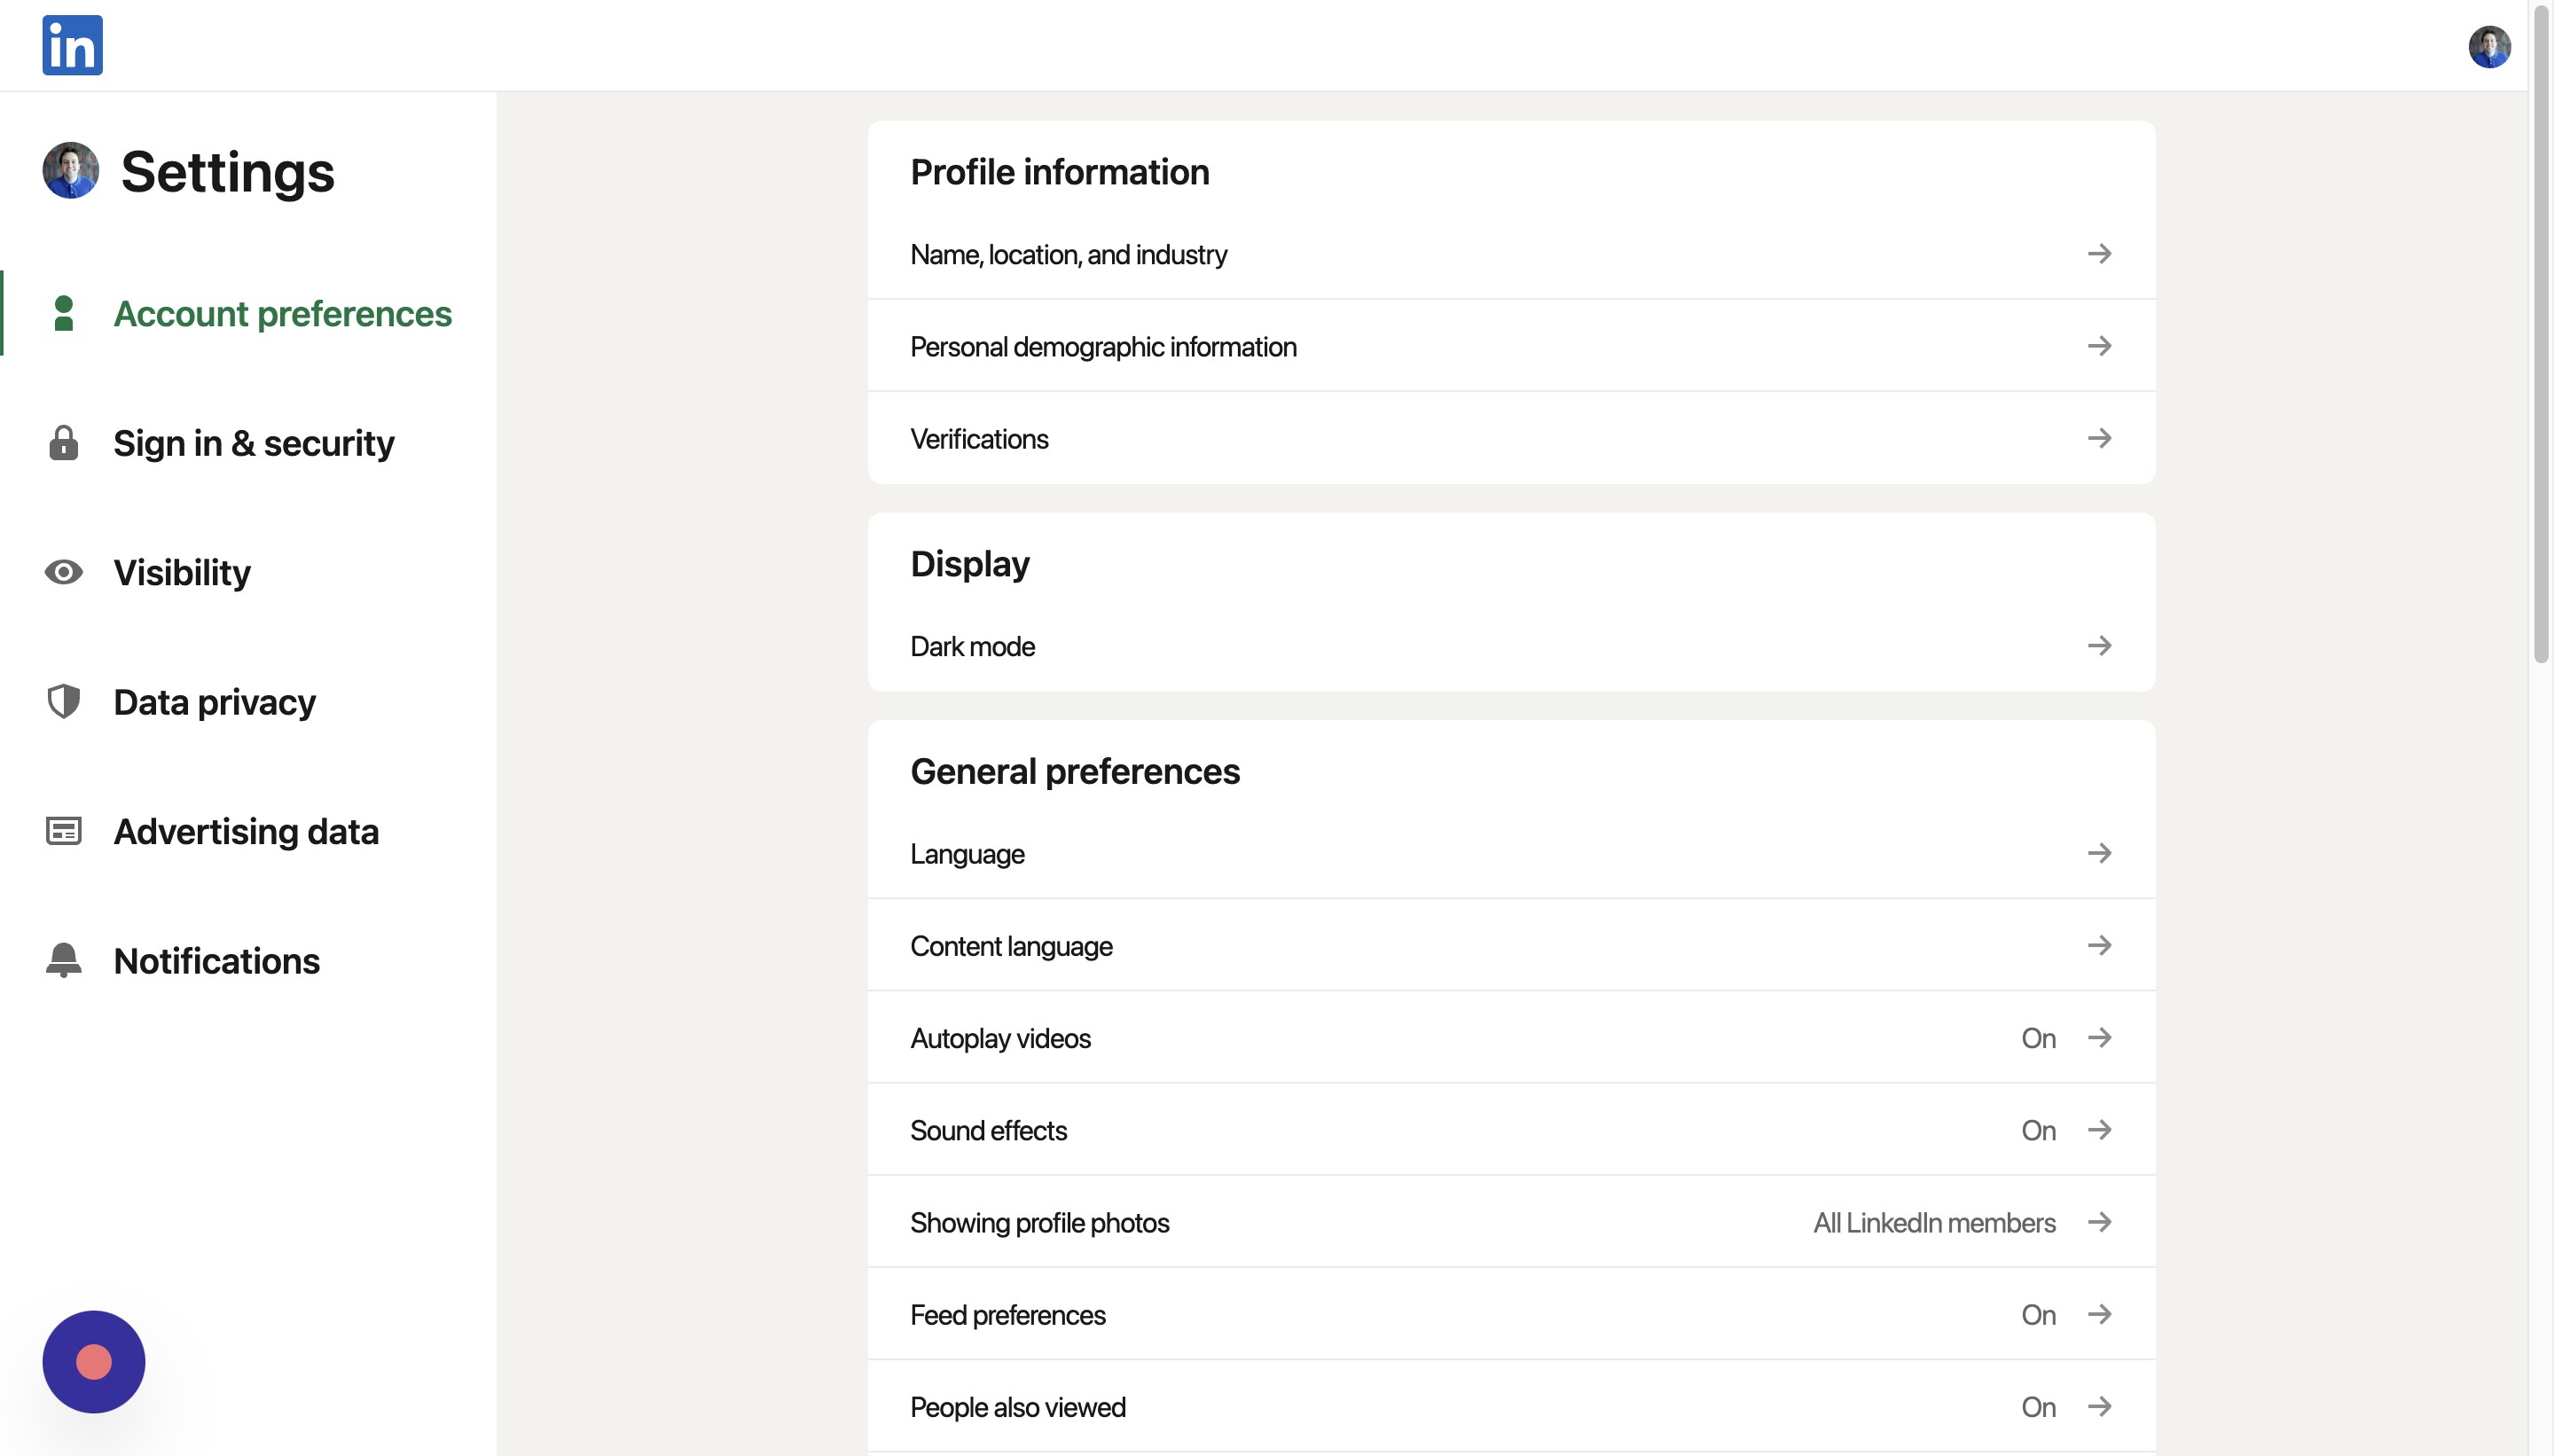Viewport: 2554px width, 1456px height.
Task: Open profile avatar menu in top right
Action: 2488,46
